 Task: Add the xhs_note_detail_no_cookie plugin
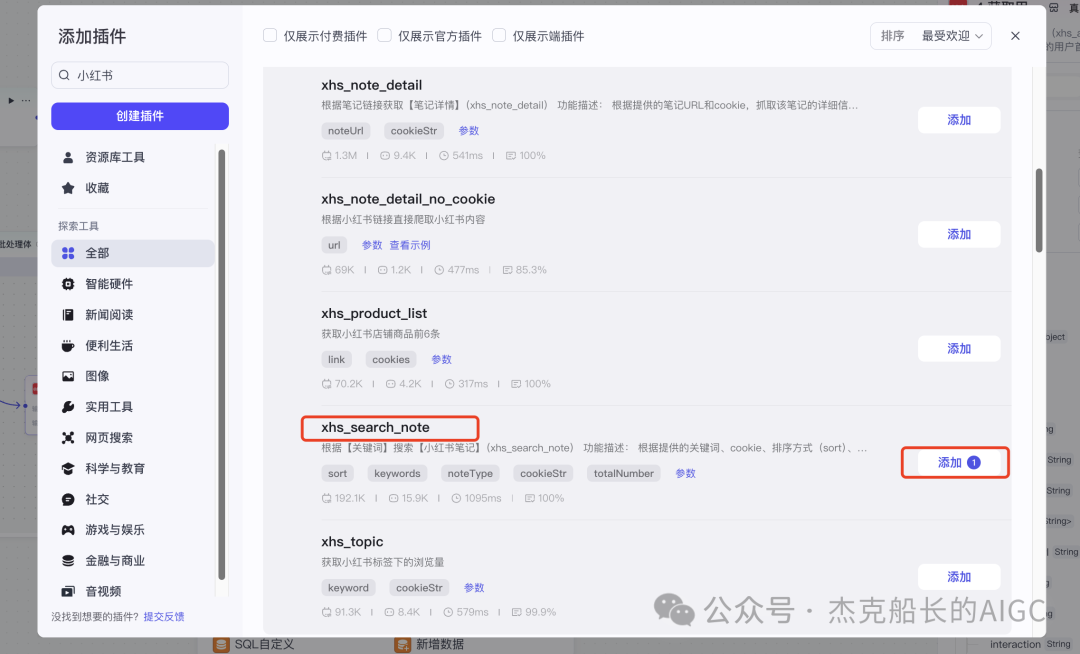(x=959, y=234)
